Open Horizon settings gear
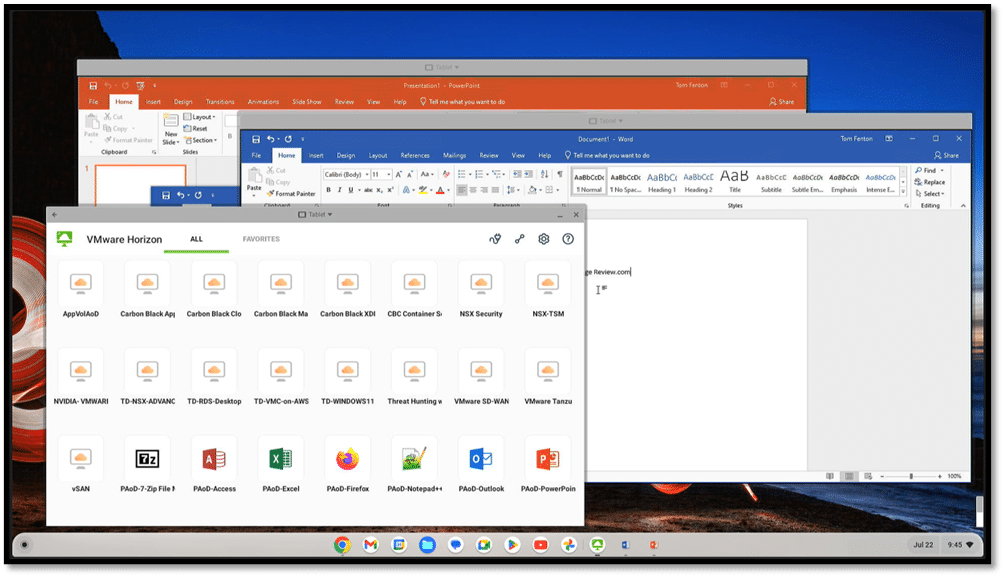 (x=544, y=239)
